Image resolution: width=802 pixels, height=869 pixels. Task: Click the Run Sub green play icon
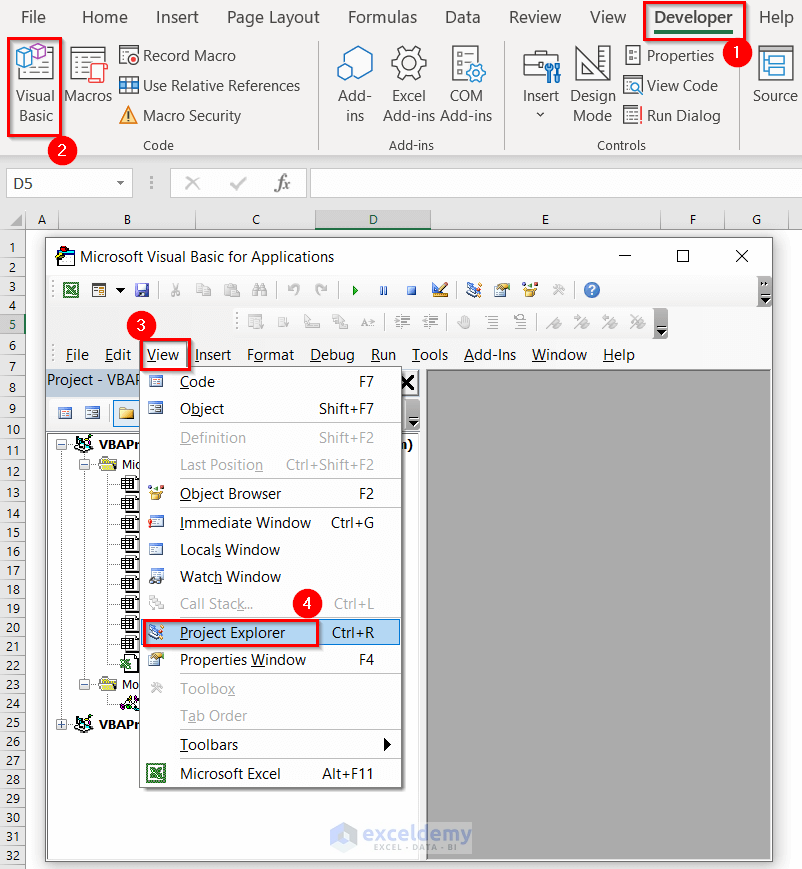(355, 290)
